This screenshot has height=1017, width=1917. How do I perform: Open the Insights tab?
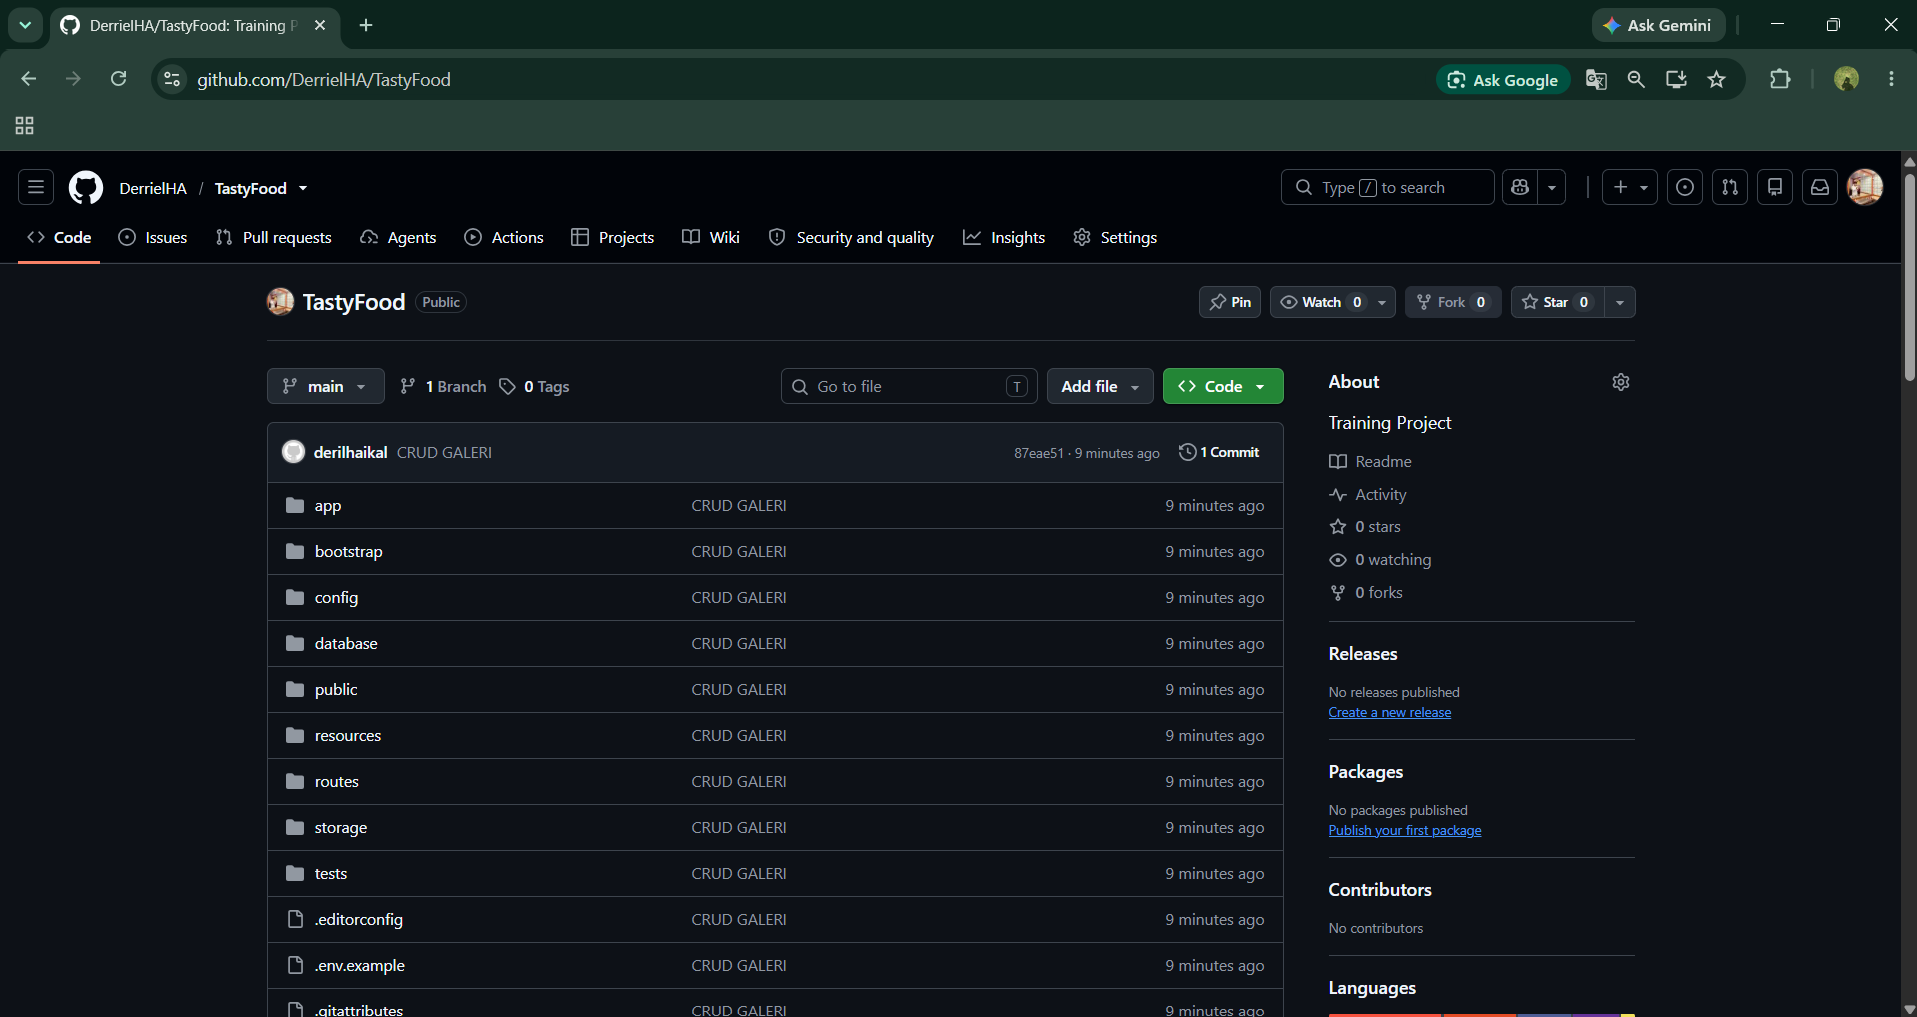click(x=1004, y=237)
